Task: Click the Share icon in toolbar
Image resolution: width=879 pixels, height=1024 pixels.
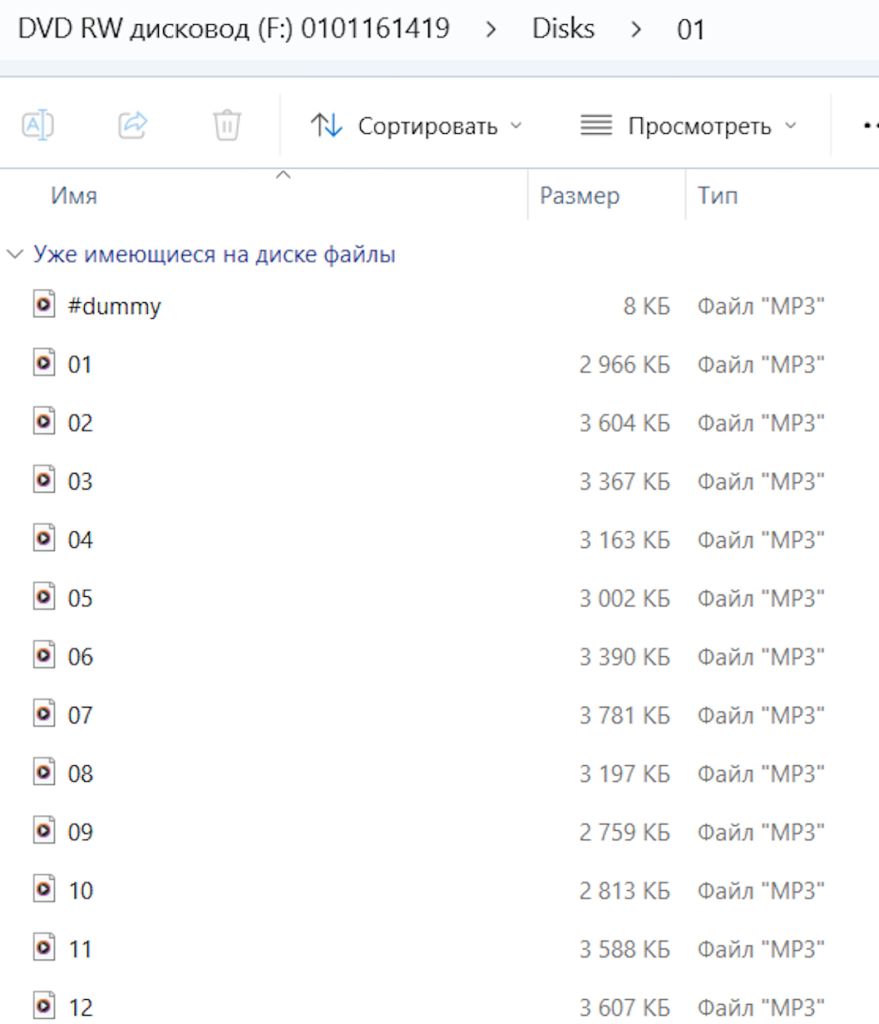Action: (x=133, y=125)
